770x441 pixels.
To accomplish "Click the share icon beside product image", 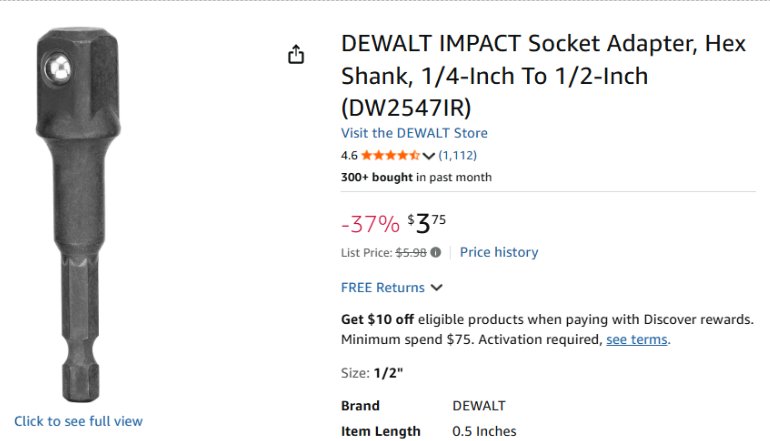I will click(x=296, y=55).
